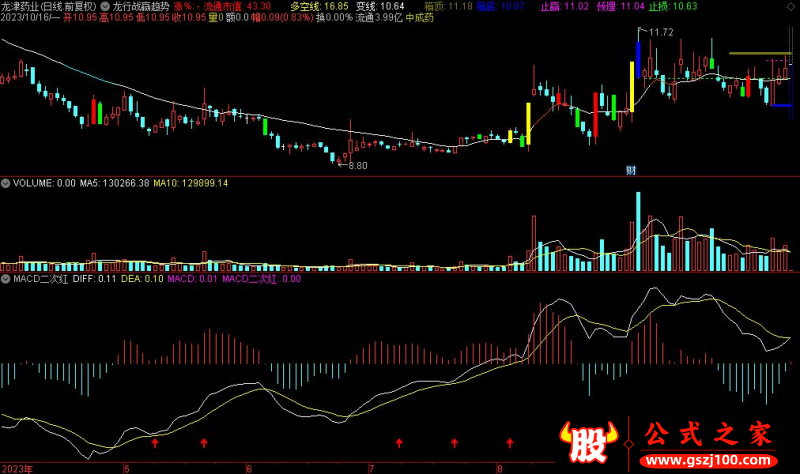
Task: Click the MA5: 130266.38 value
Action: [114, 183]
